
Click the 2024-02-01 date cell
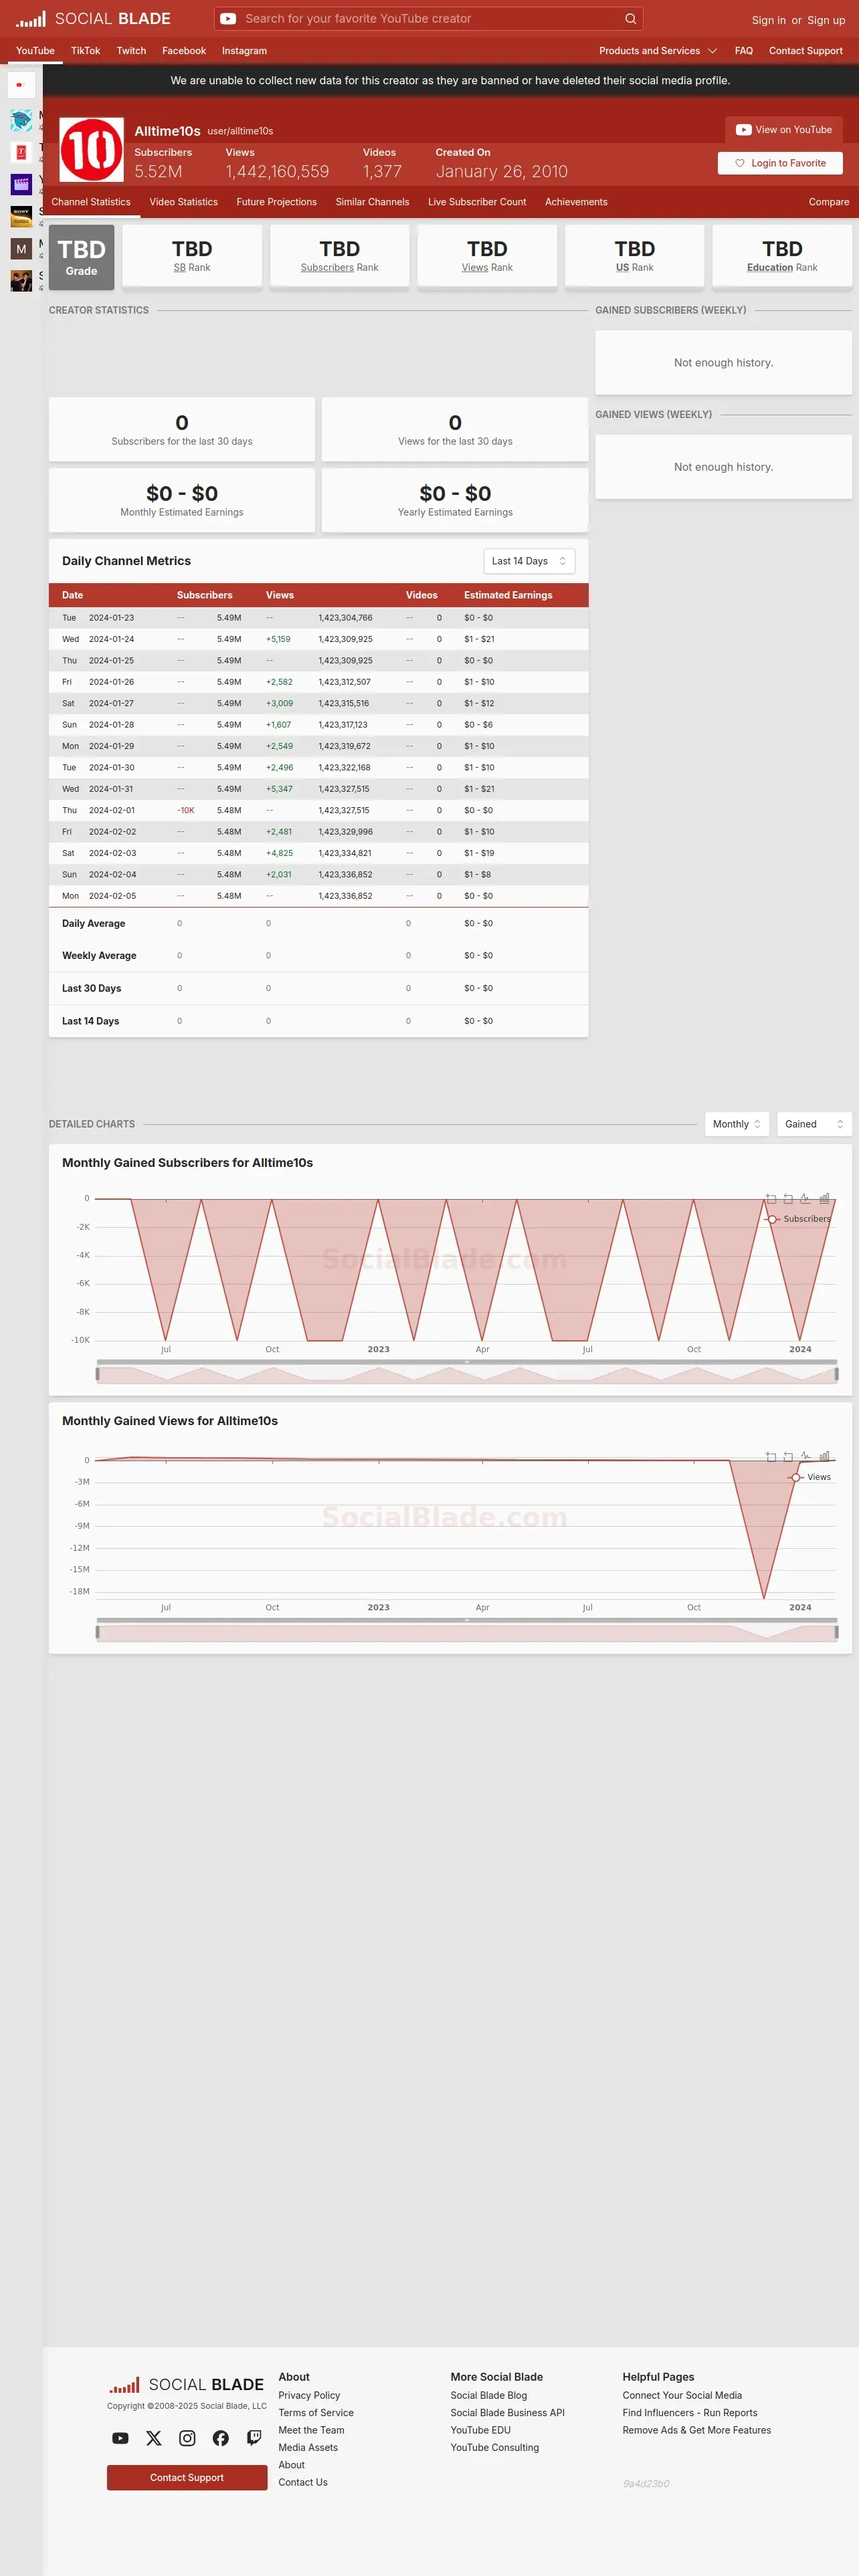(x=111, y=810)
